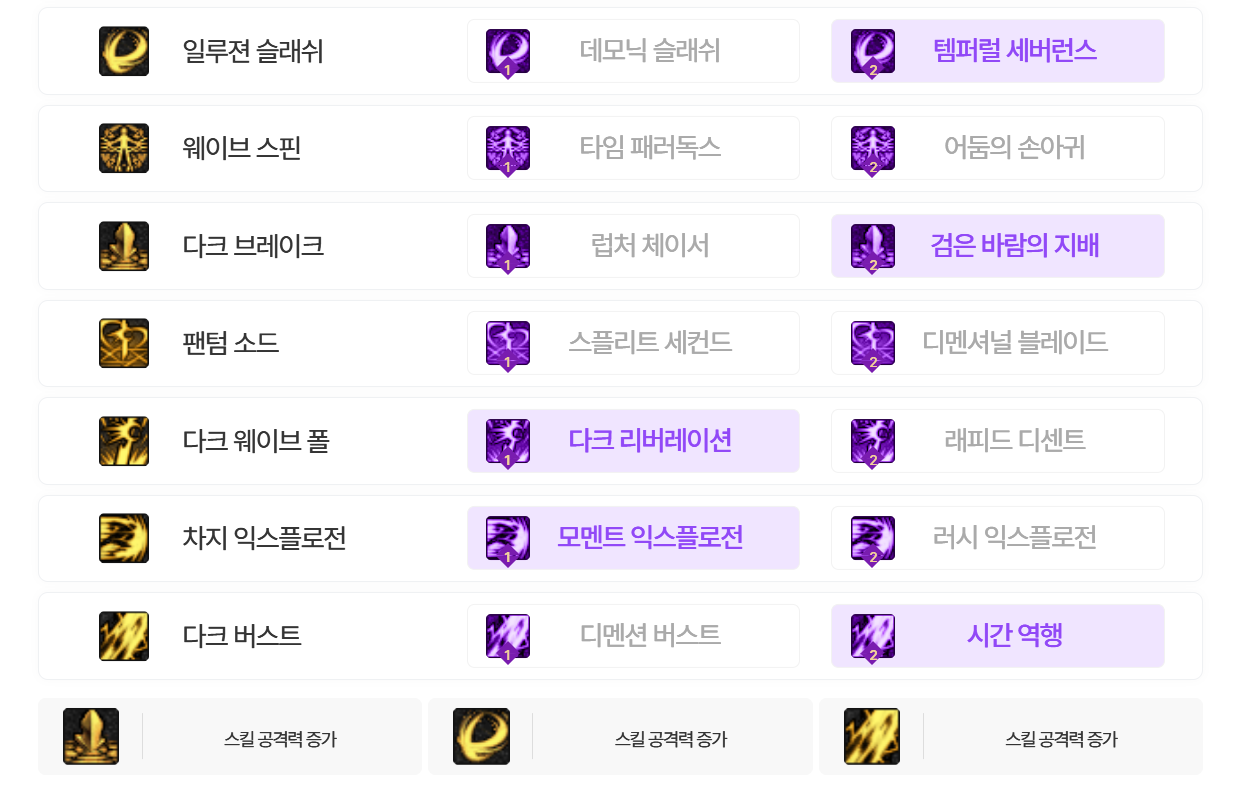Click the 다크 버스트 icon in the bottom bonus row
Viewport: 1243px width, 789px height.
(x=872, y=737)
